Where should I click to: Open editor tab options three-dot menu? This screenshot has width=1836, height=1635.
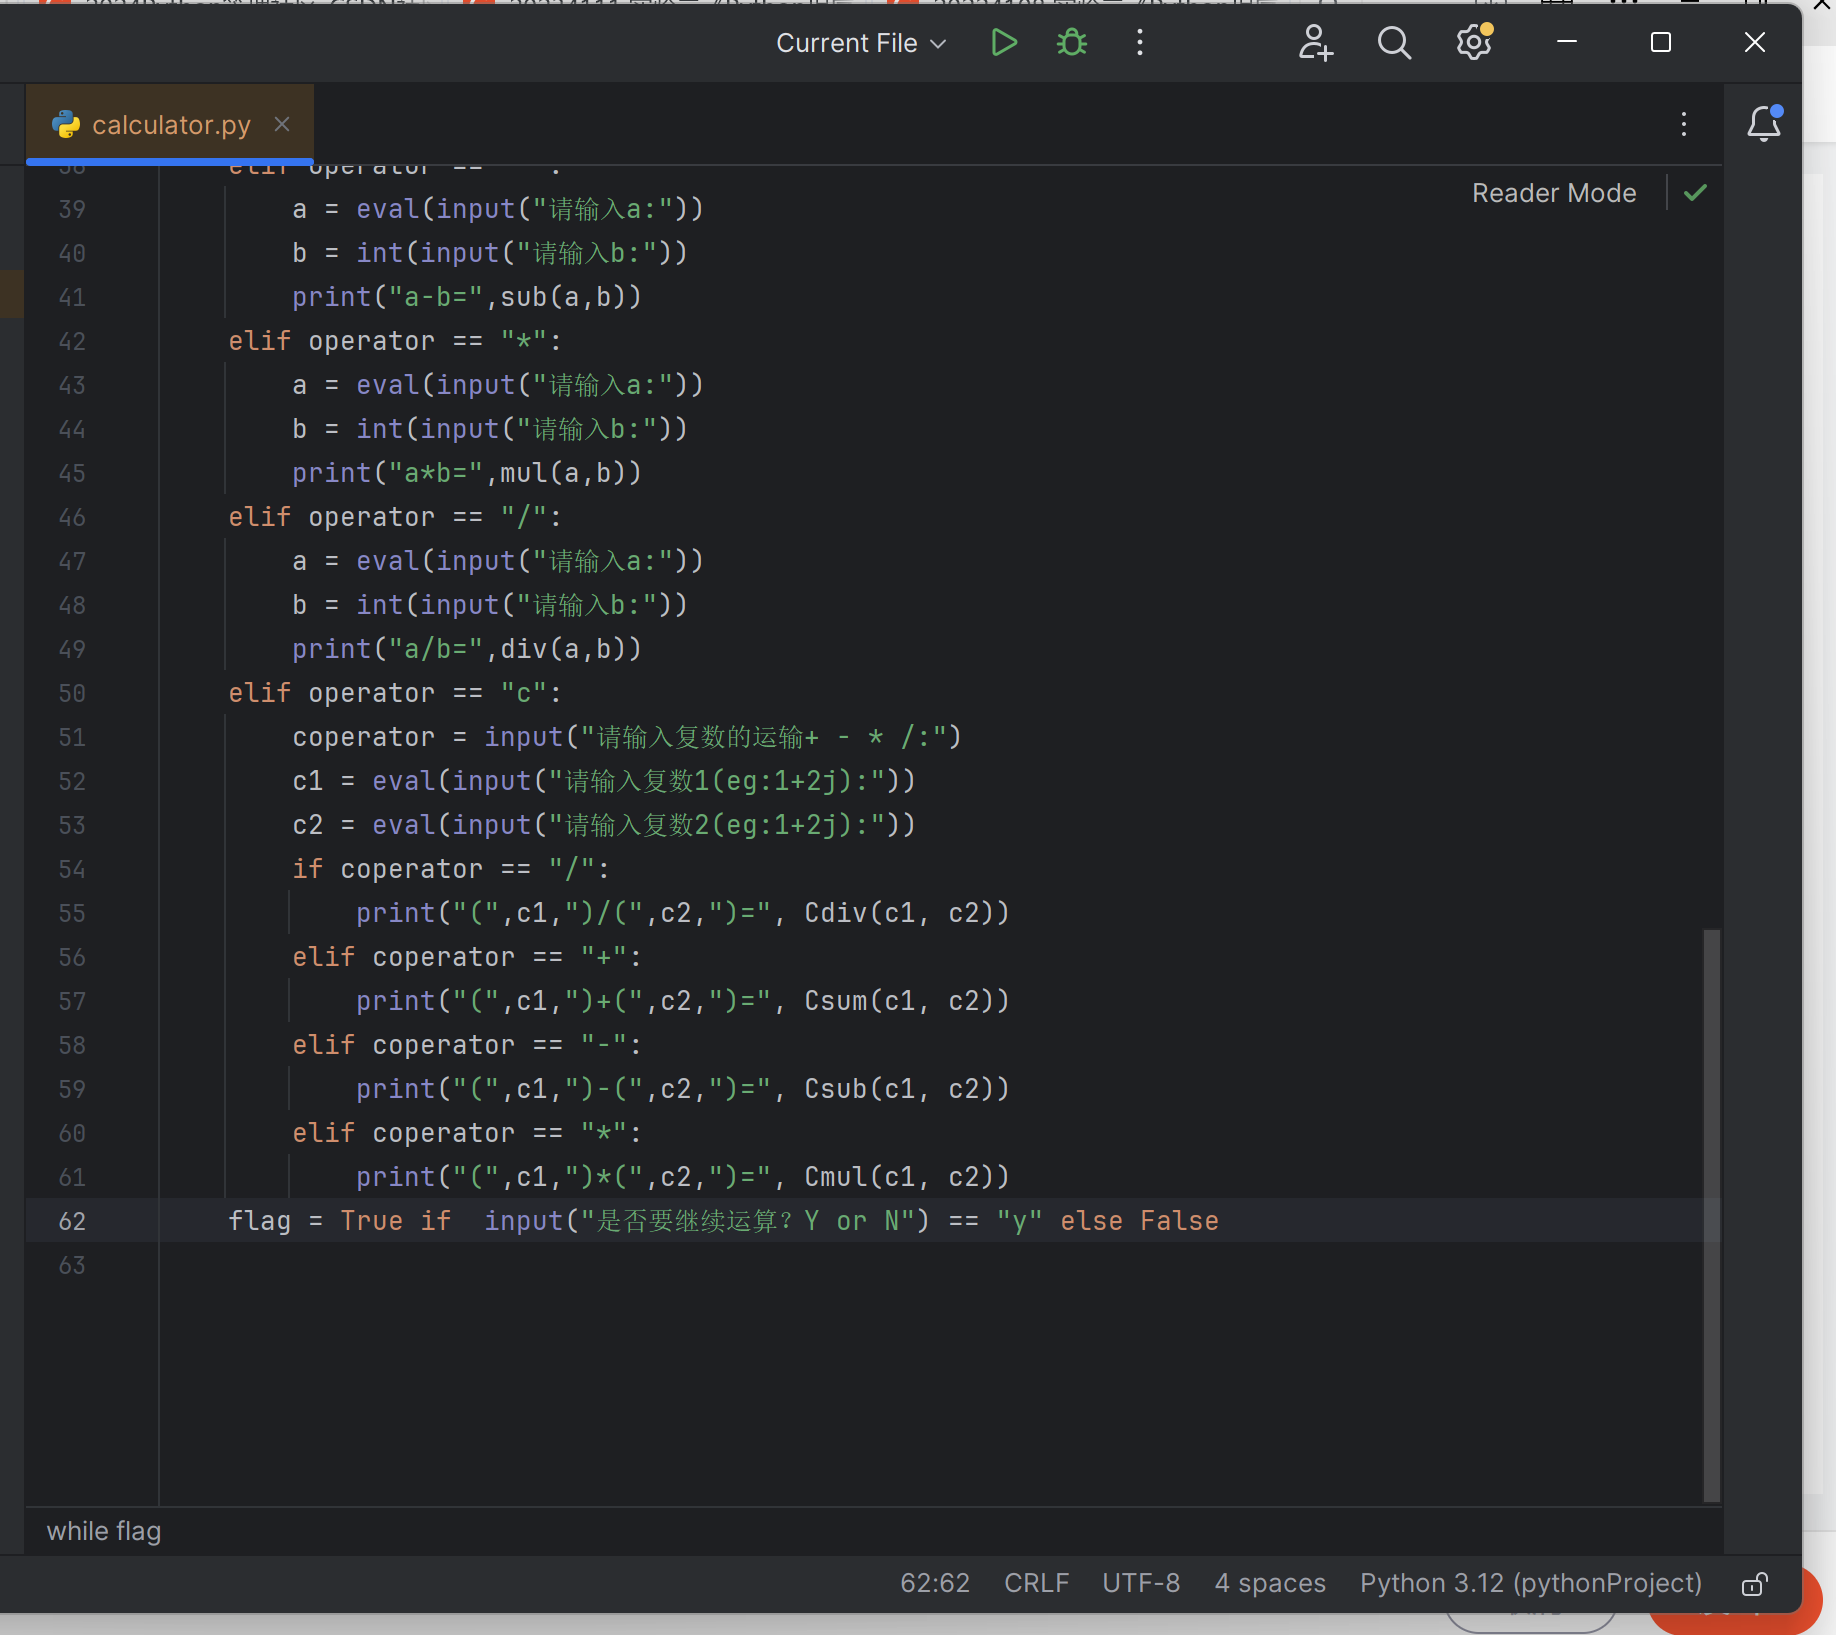pos(1684,124)
